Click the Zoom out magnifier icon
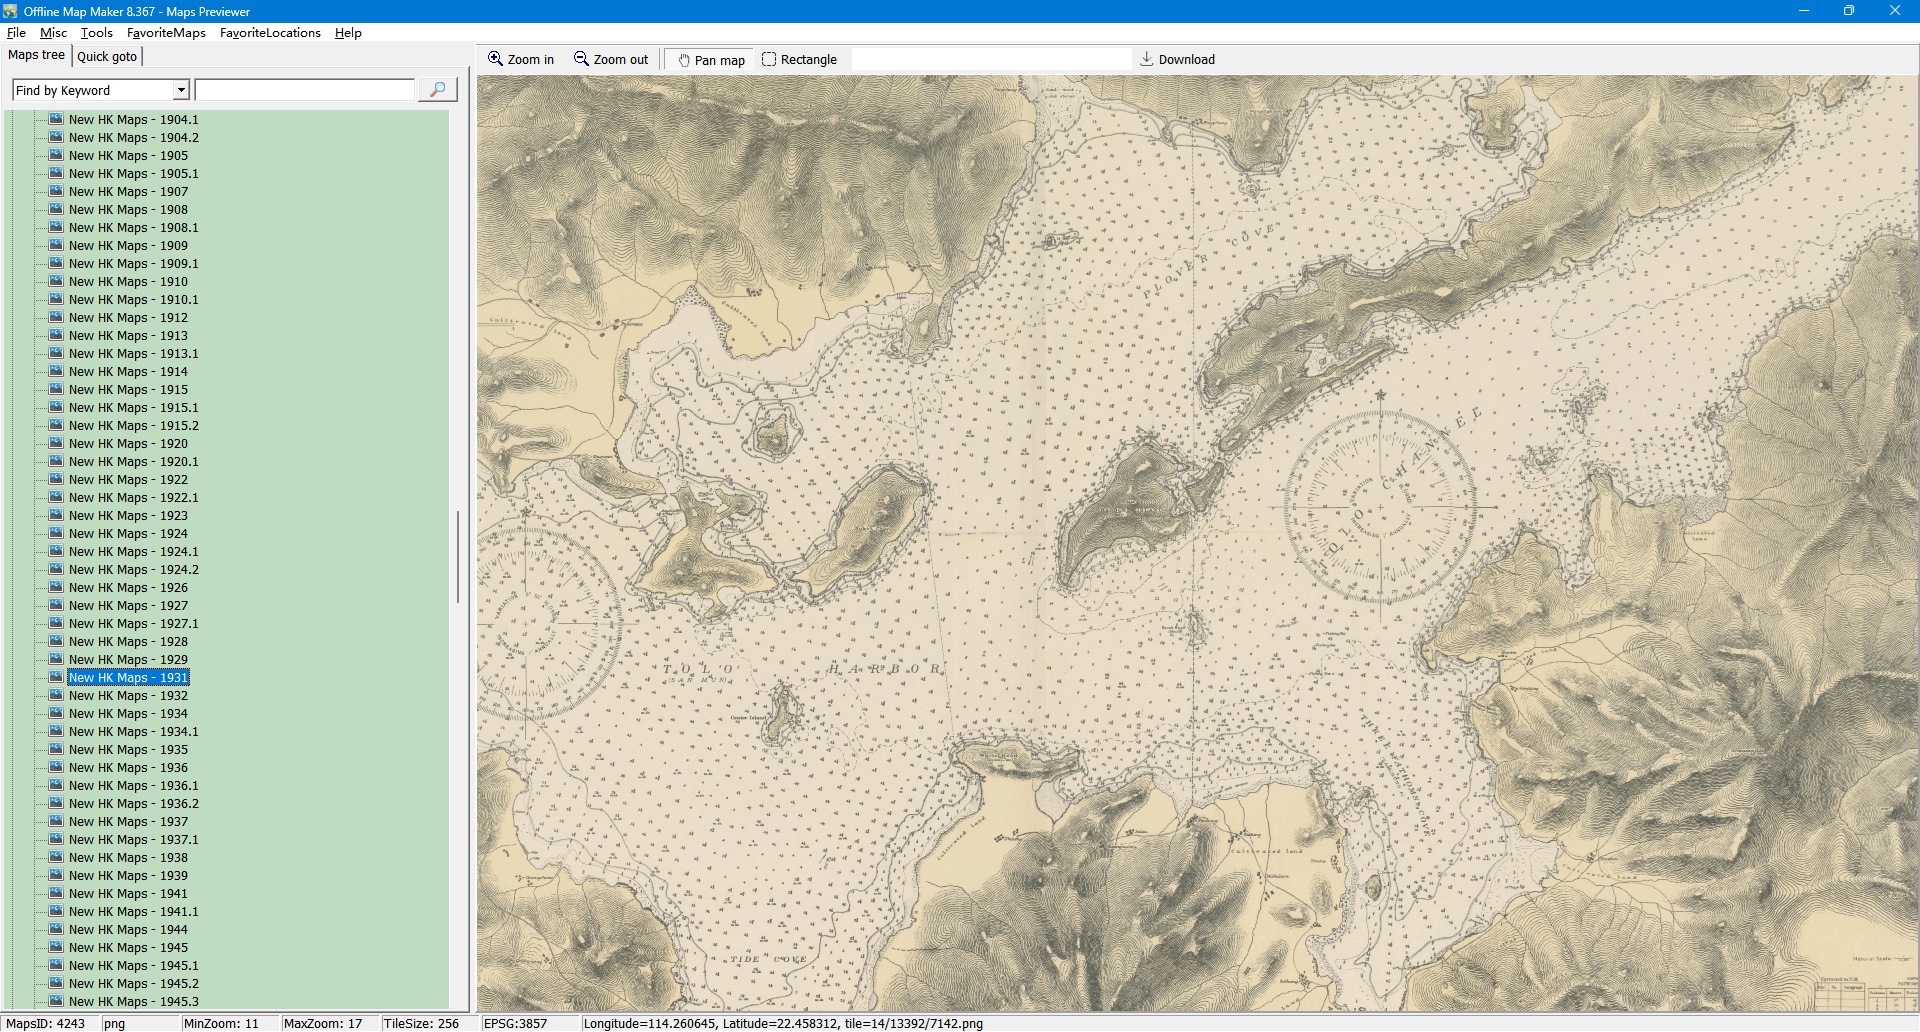The width and height of the screenshot is (1920, 1032). (x=581, y=59)
